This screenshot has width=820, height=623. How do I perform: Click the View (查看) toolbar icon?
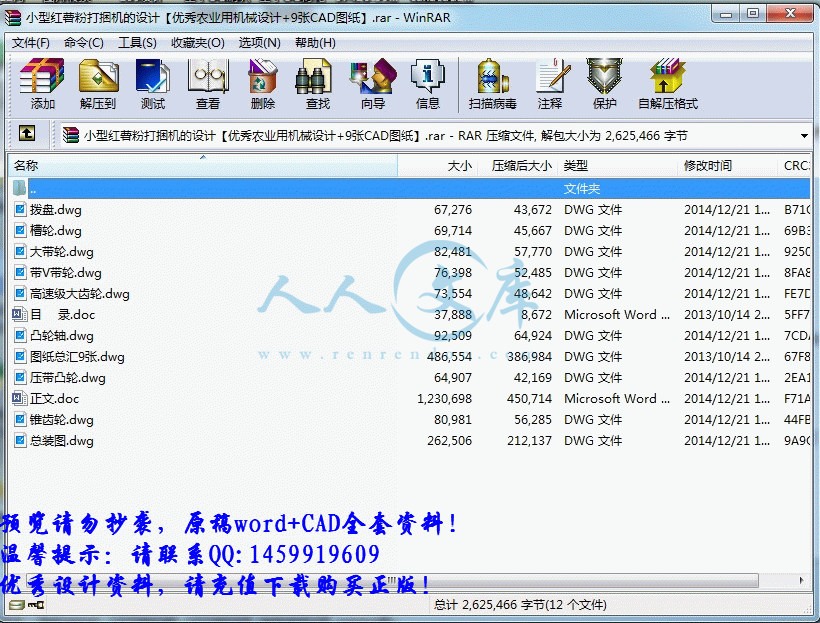pyautogui.click(x=208, y=76)
